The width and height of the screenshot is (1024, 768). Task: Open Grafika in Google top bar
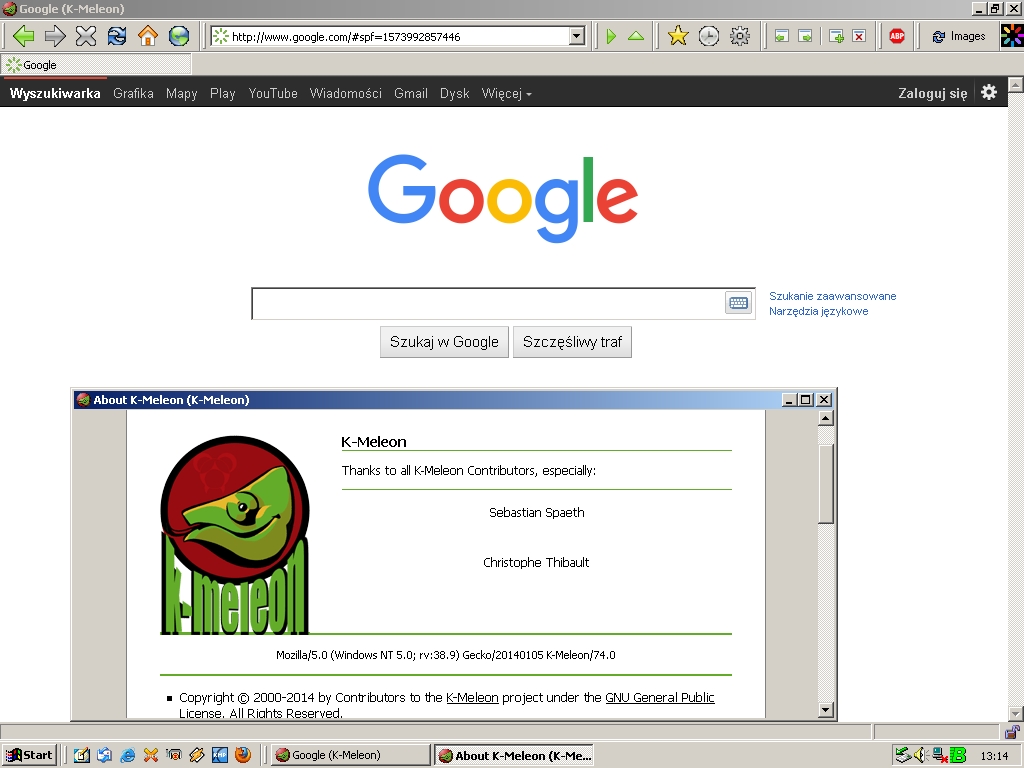pyautogui.click(x=133, y=93)
